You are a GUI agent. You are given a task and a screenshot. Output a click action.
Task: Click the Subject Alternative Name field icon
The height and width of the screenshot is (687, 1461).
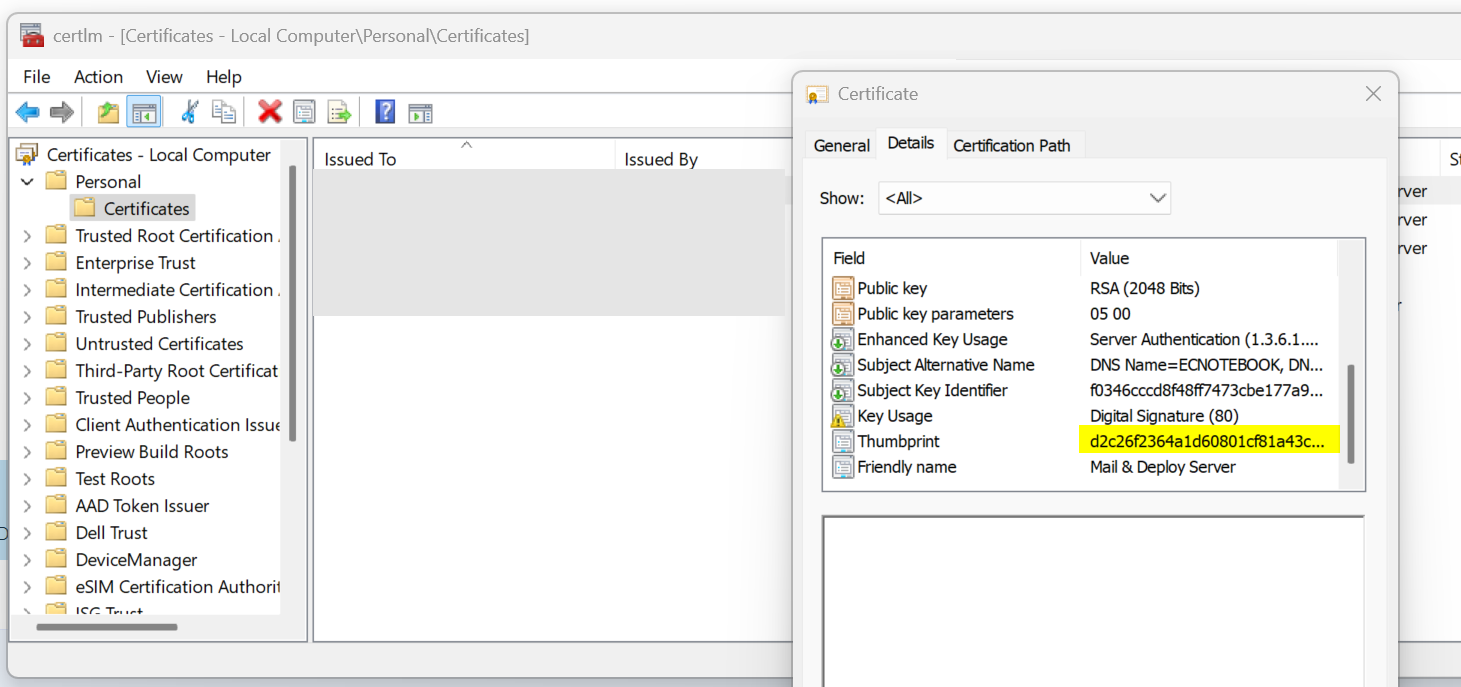(843, 365)
